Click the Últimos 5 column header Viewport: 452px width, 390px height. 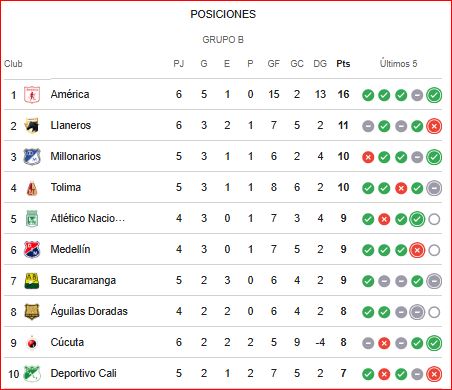[x=398, y=63]
